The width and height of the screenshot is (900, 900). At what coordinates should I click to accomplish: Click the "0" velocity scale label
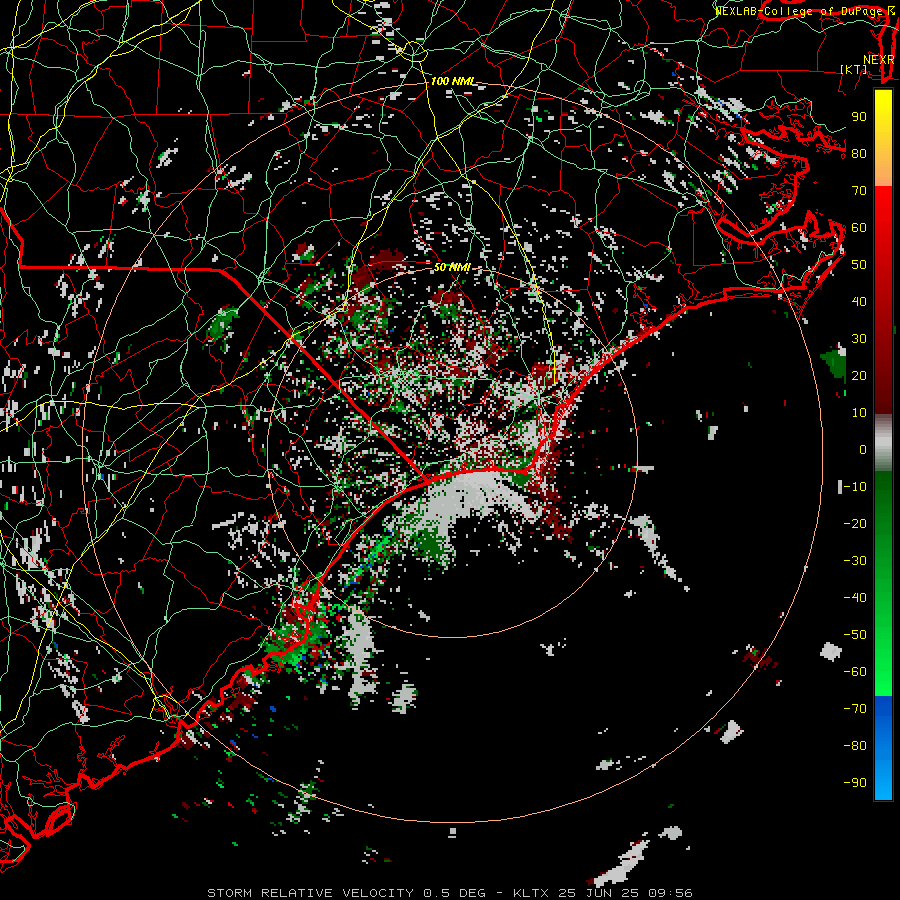[x=863, y=450]
